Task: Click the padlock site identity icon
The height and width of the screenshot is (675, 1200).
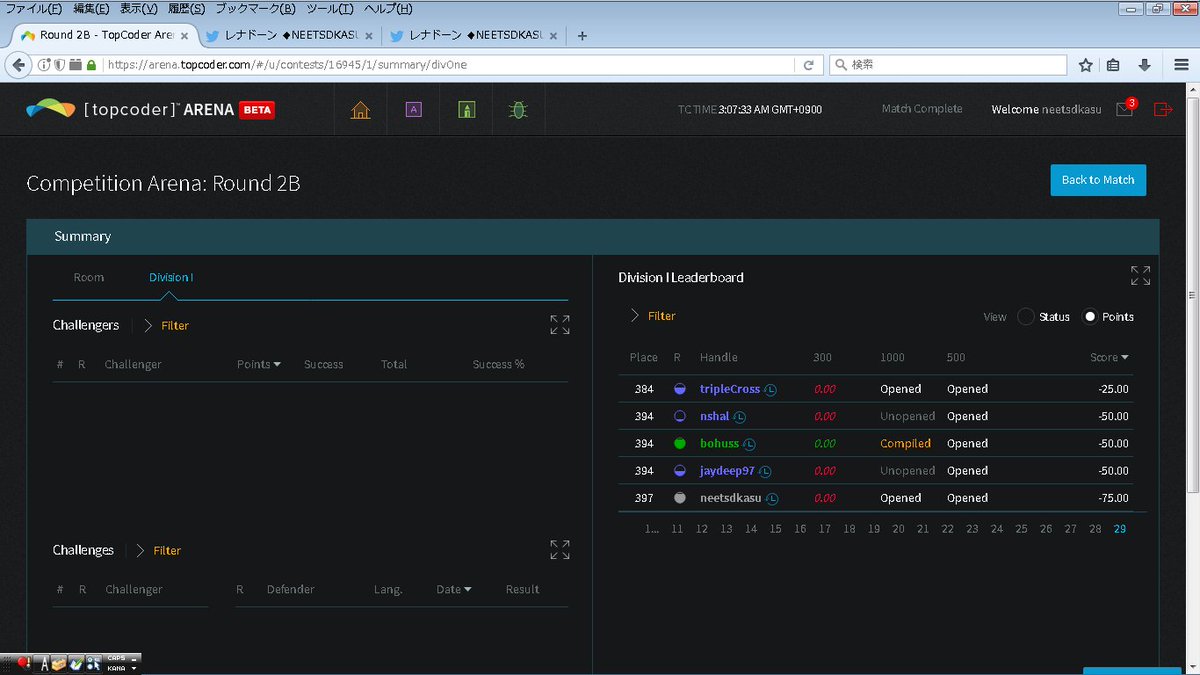Action: [91, 65]
